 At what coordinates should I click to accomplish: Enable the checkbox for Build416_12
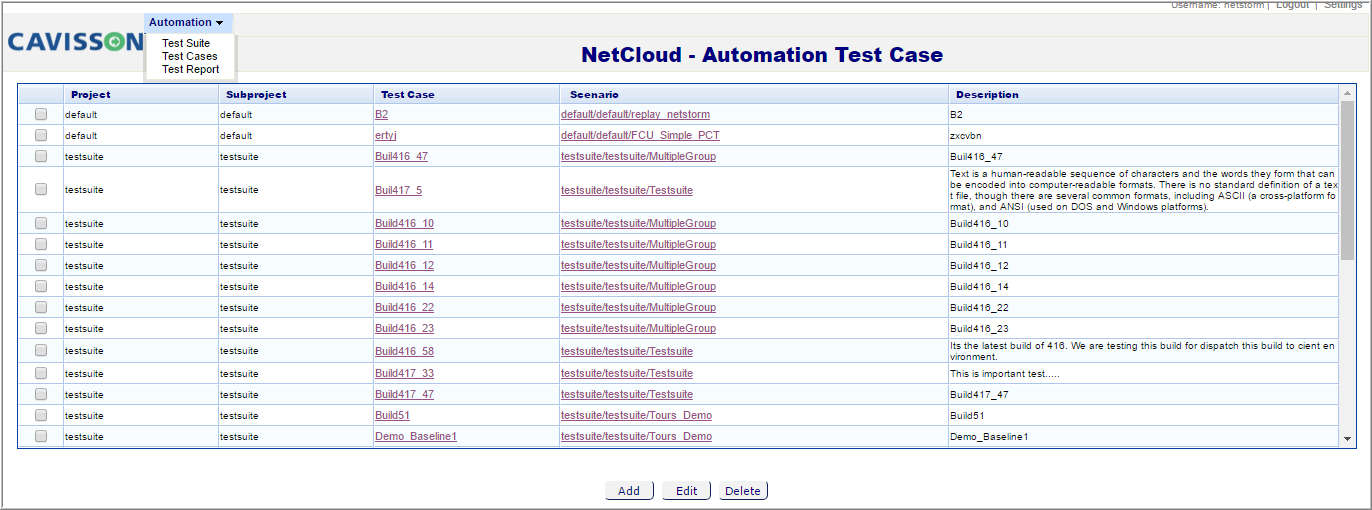pos(41,265)
